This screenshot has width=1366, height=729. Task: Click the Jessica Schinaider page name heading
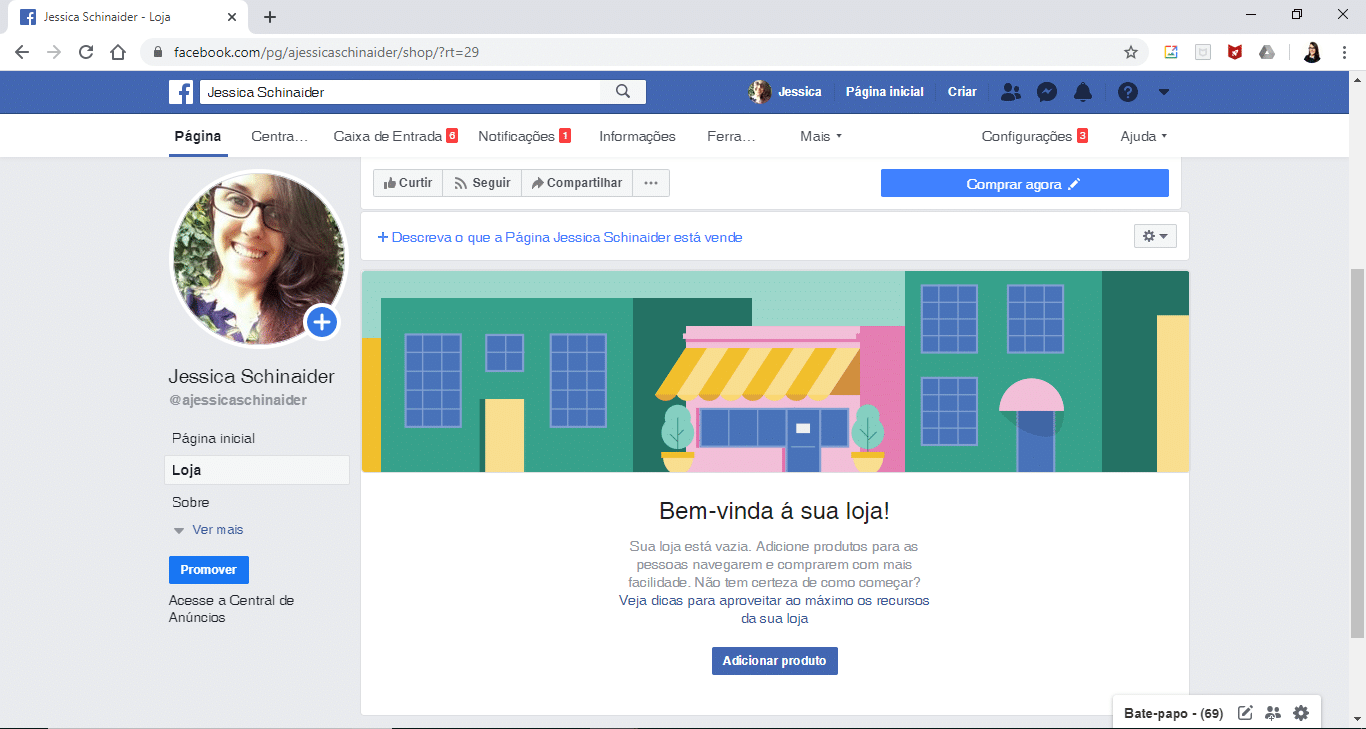pos(251,377)
